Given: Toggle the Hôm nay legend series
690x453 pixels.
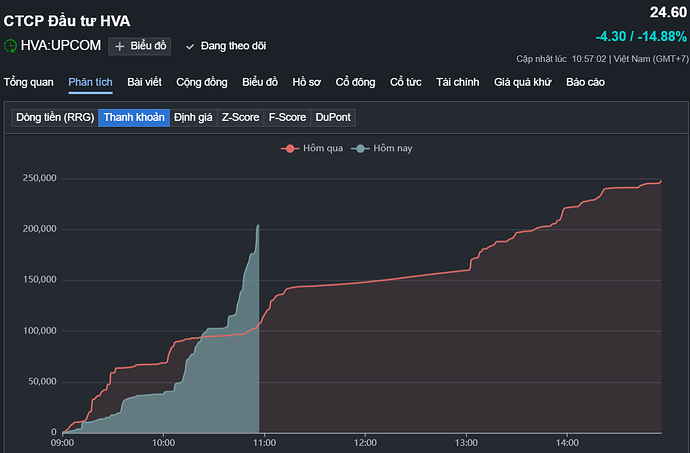Looking at the screenshot, I should (387, 148).
